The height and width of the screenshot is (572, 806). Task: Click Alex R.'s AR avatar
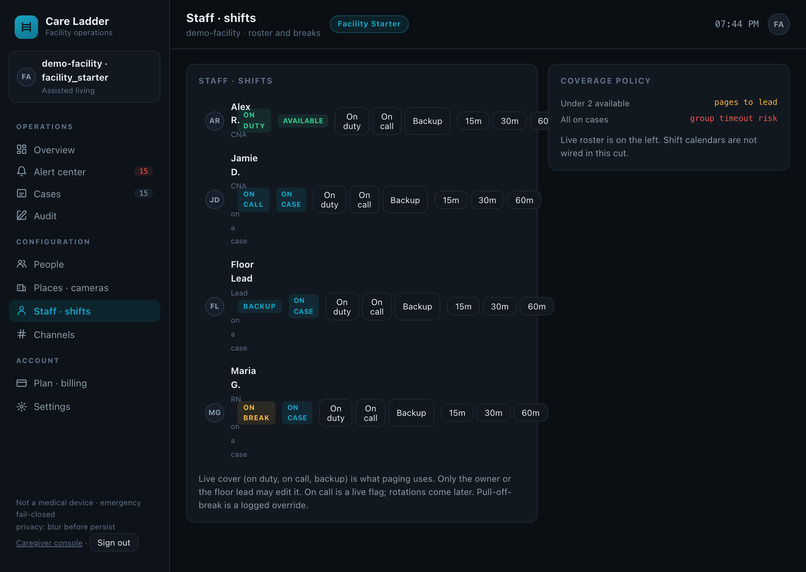coord(214,121)
